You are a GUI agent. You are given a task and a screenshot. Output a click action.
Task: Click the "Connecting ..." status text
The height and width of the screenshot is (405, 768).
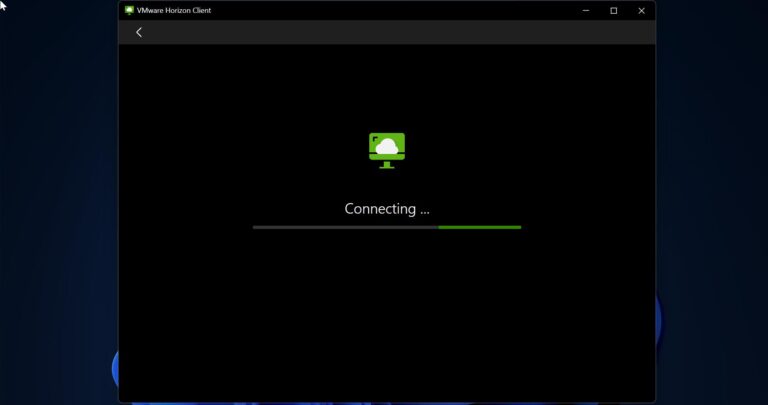387,209
